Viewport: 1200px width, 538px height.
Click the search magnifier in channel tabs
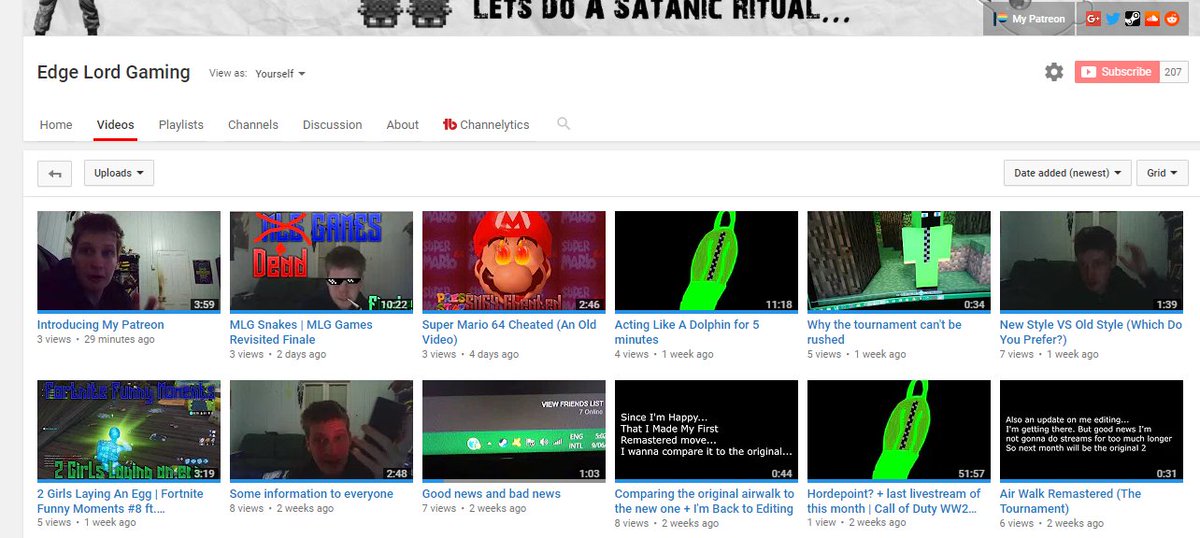point(564,124)
